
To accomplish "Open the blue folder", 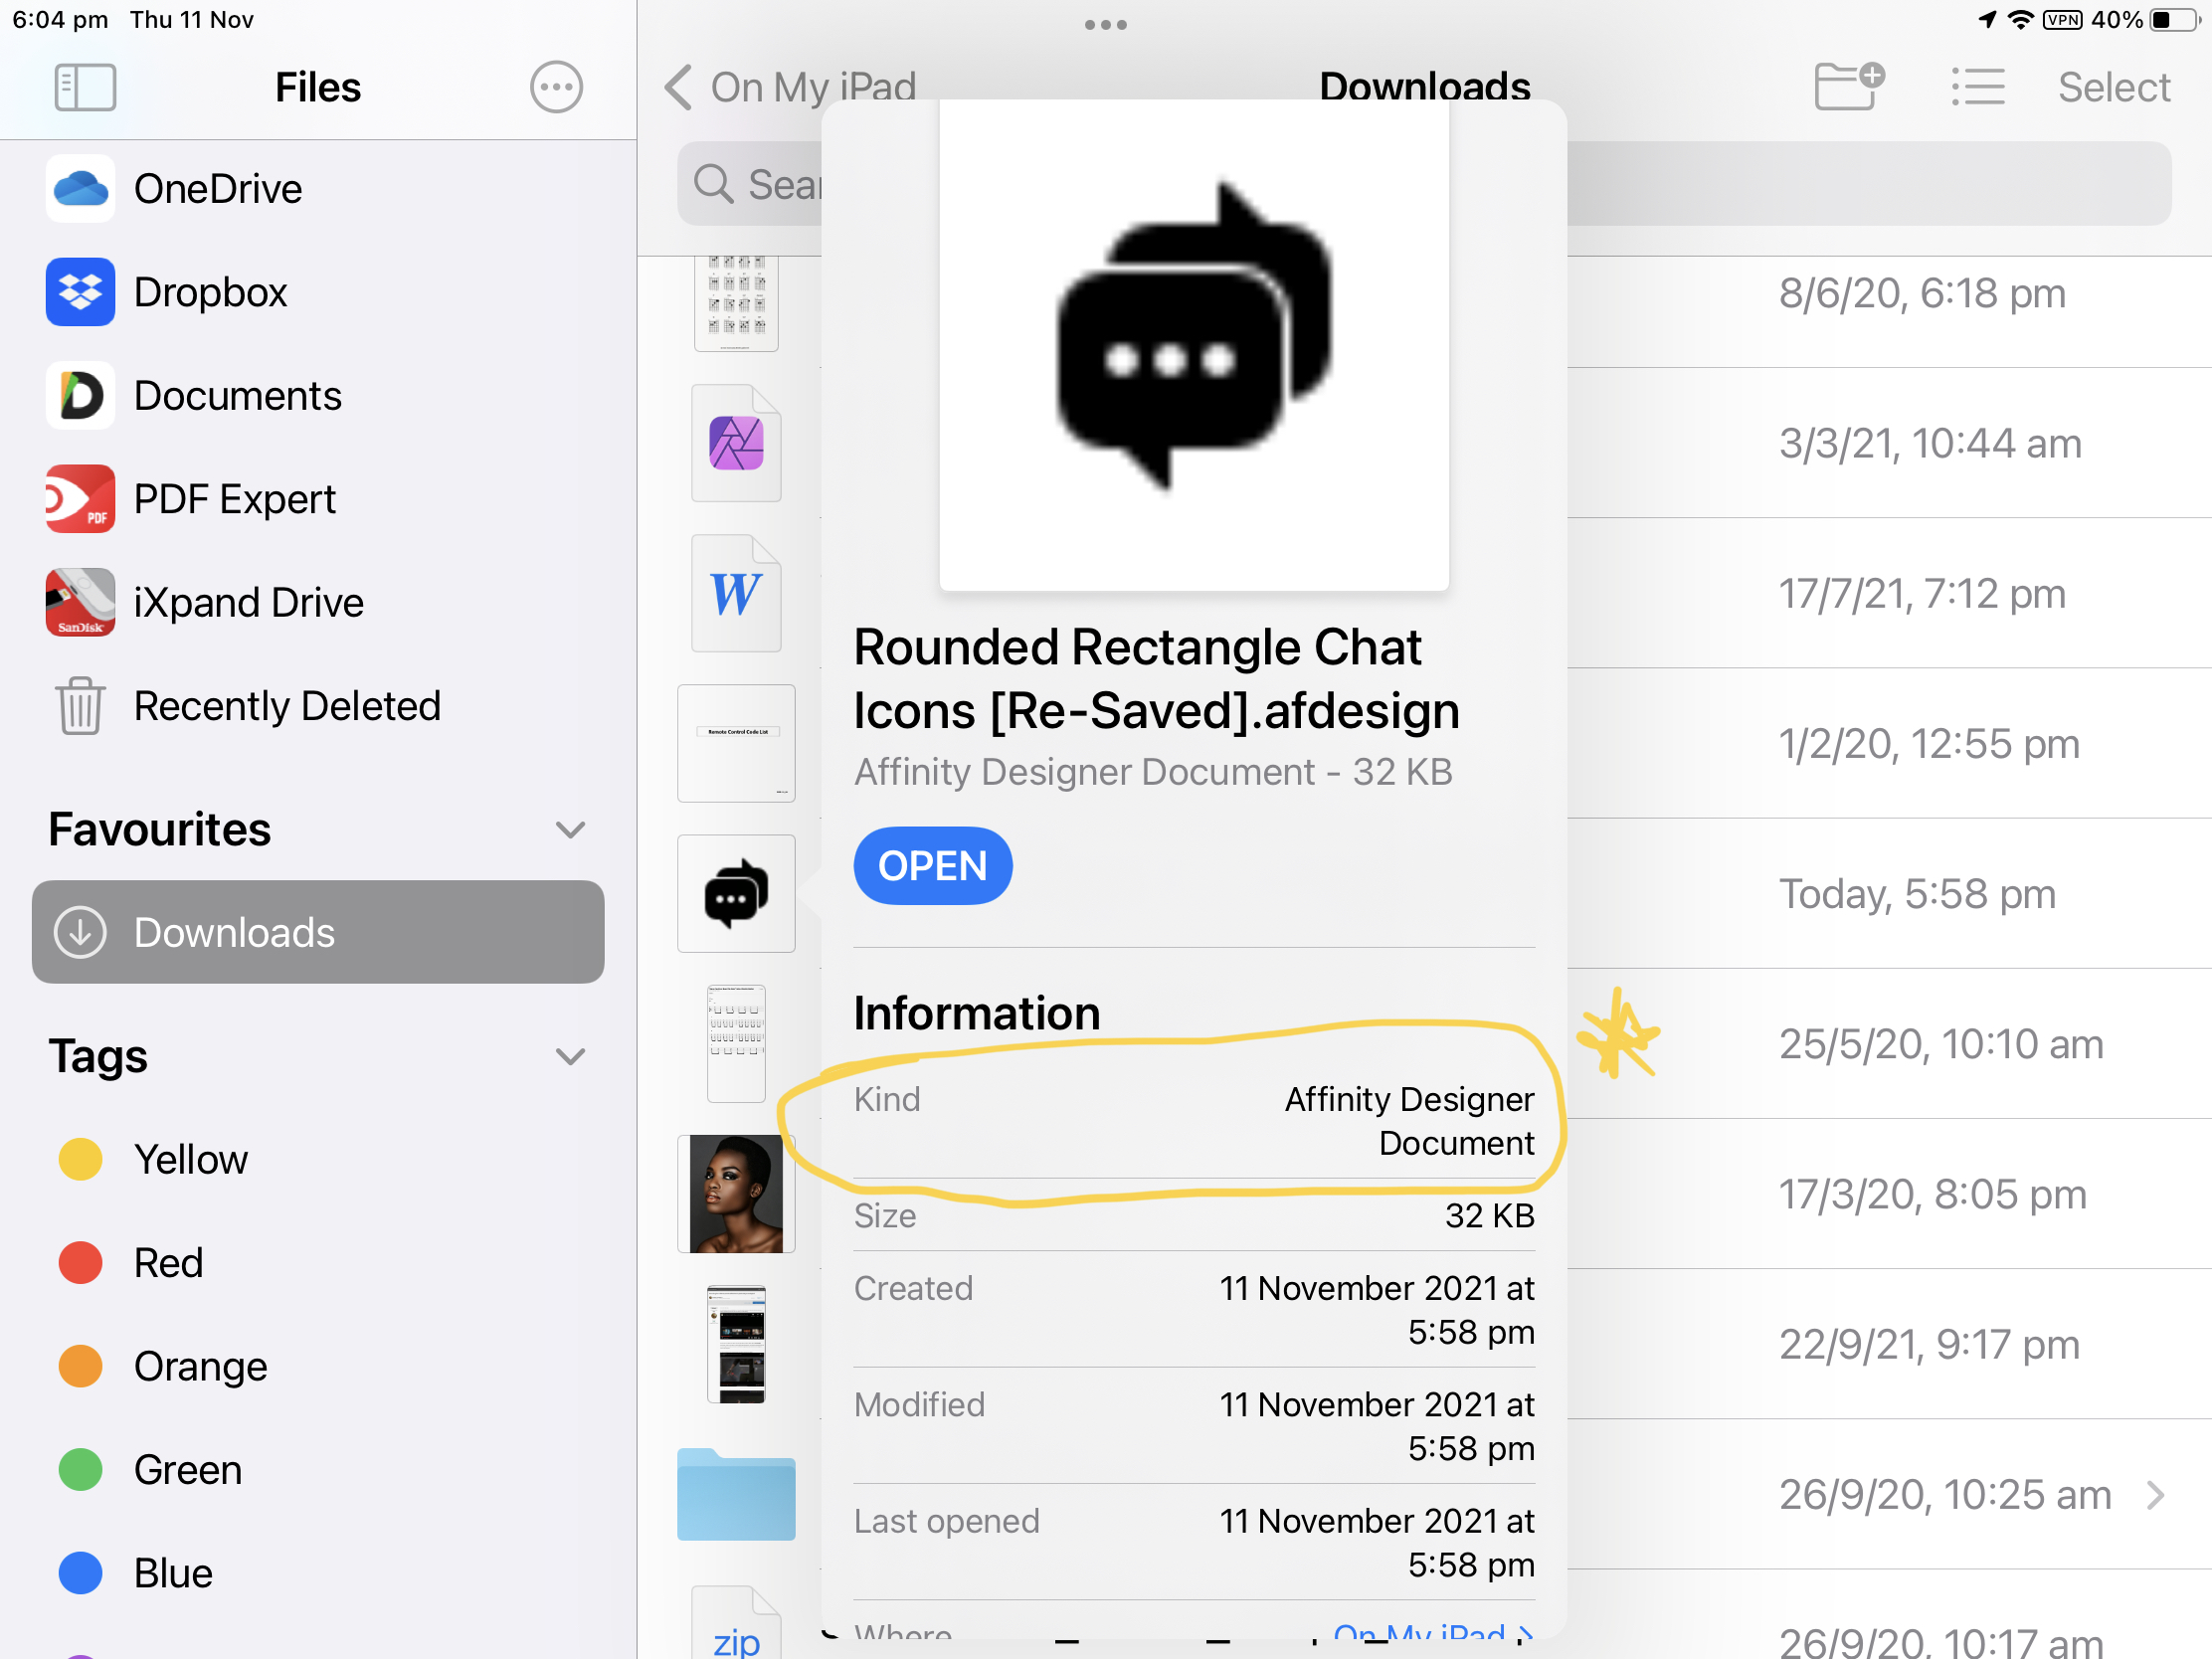I will (736, 1494).
